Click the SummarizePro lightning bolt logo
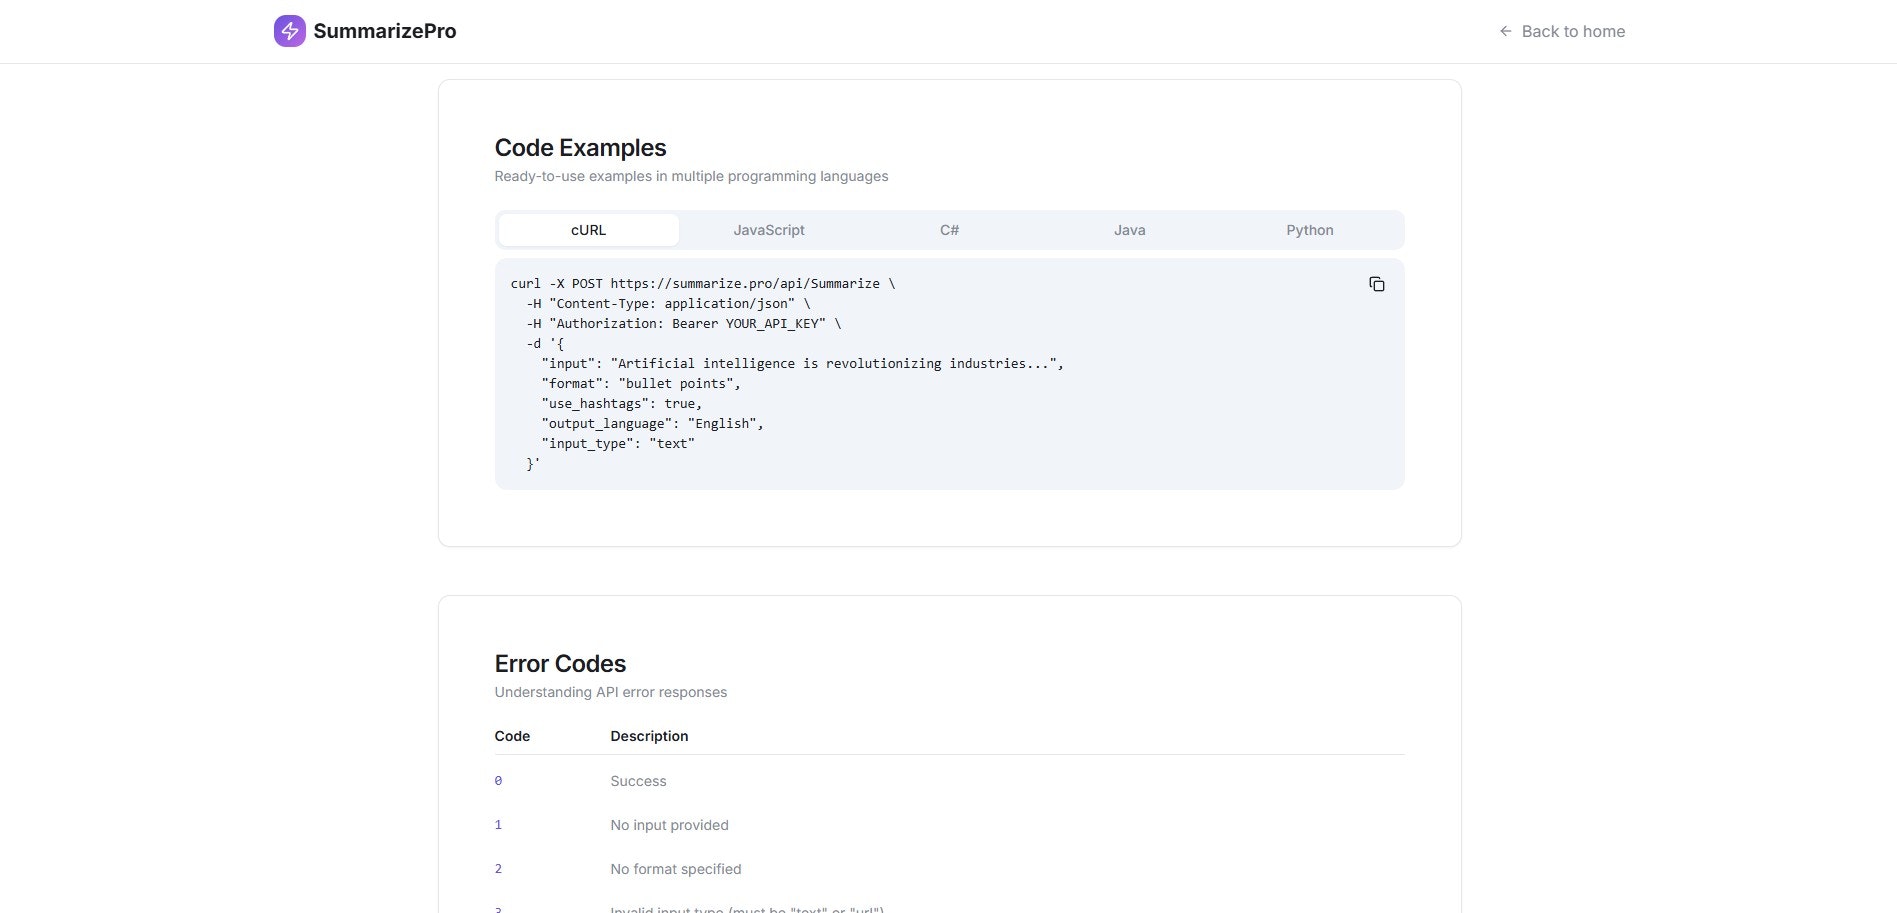1897x913 pixels. (289, 31)
